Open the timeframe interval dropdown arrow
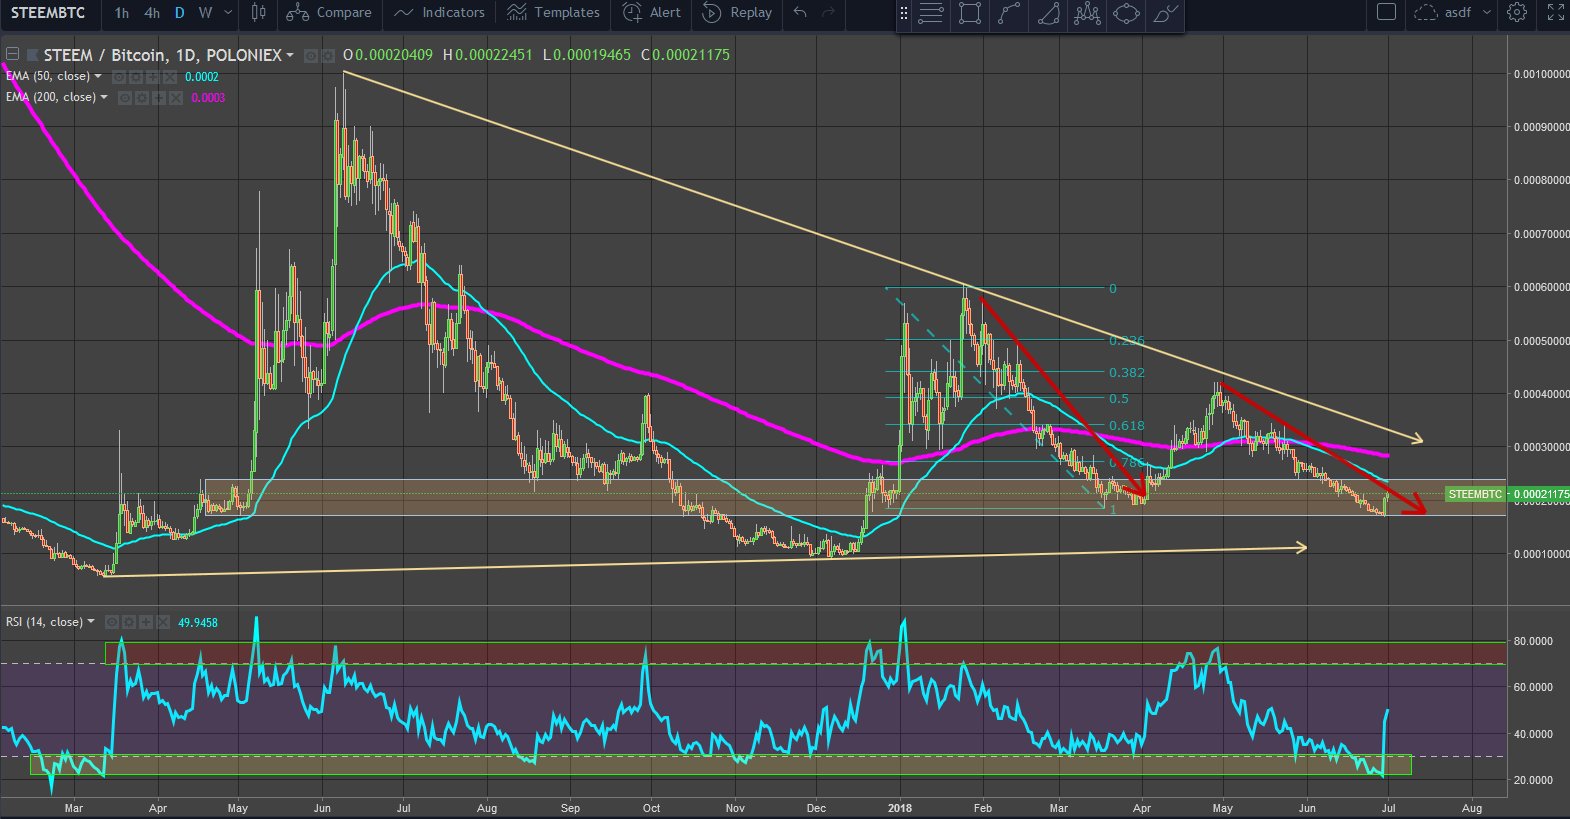 (229, 13)
